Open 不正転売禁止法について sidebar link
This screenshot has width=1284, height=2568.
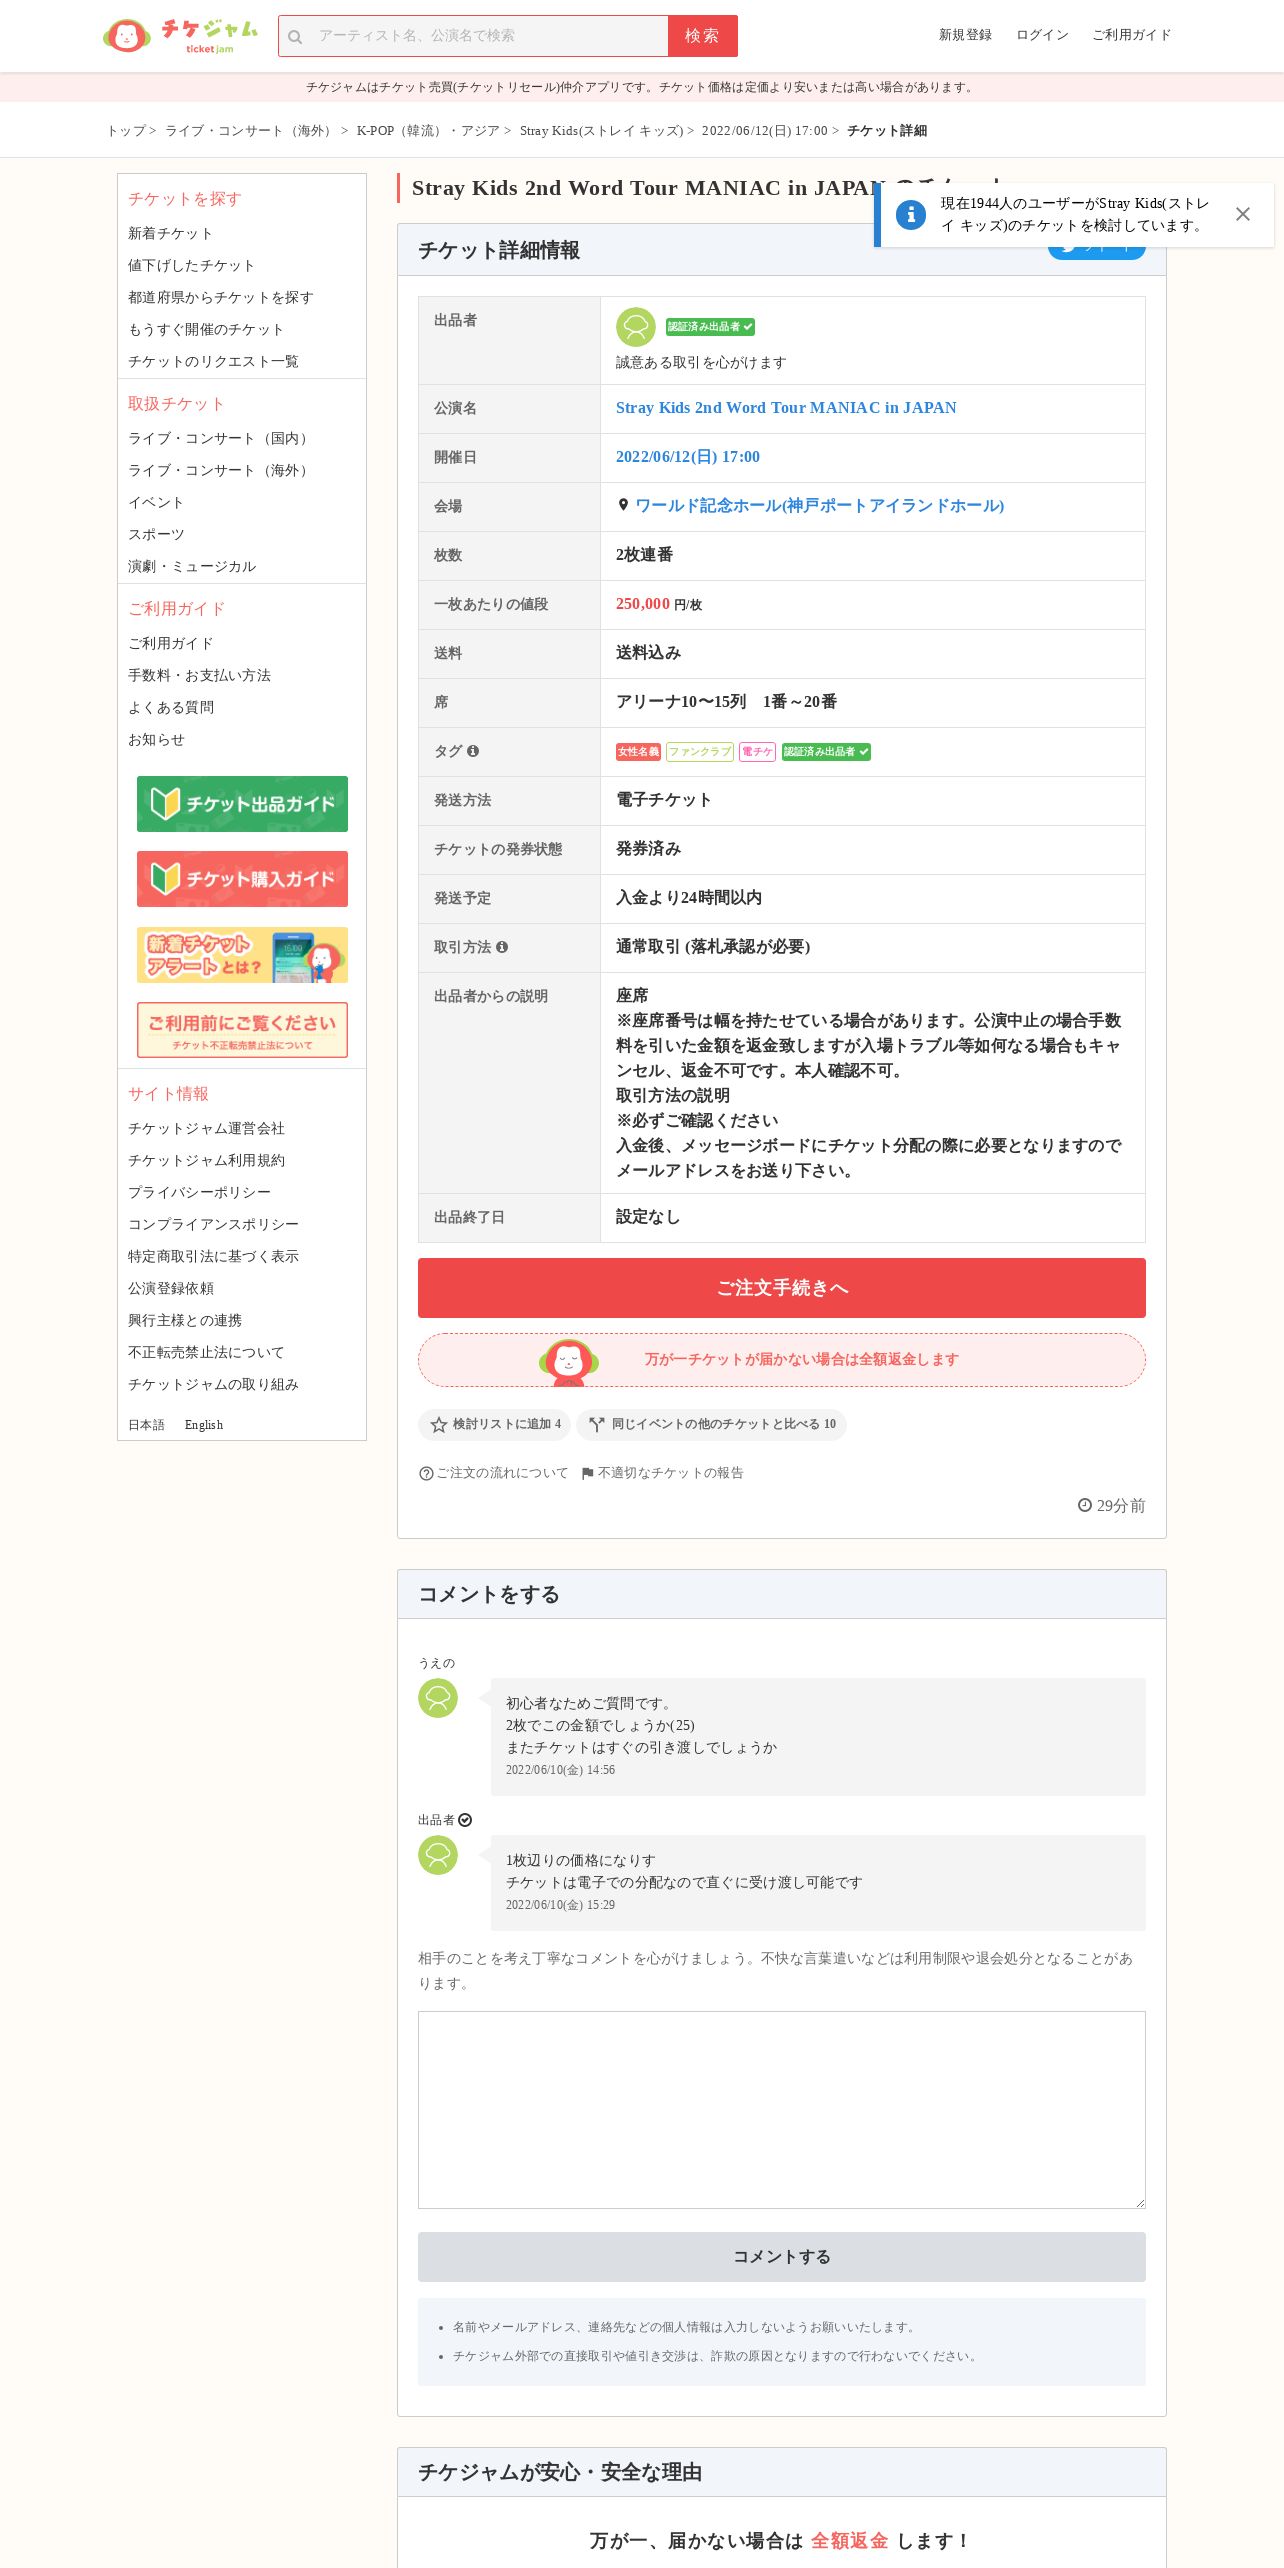[206, 1352]
